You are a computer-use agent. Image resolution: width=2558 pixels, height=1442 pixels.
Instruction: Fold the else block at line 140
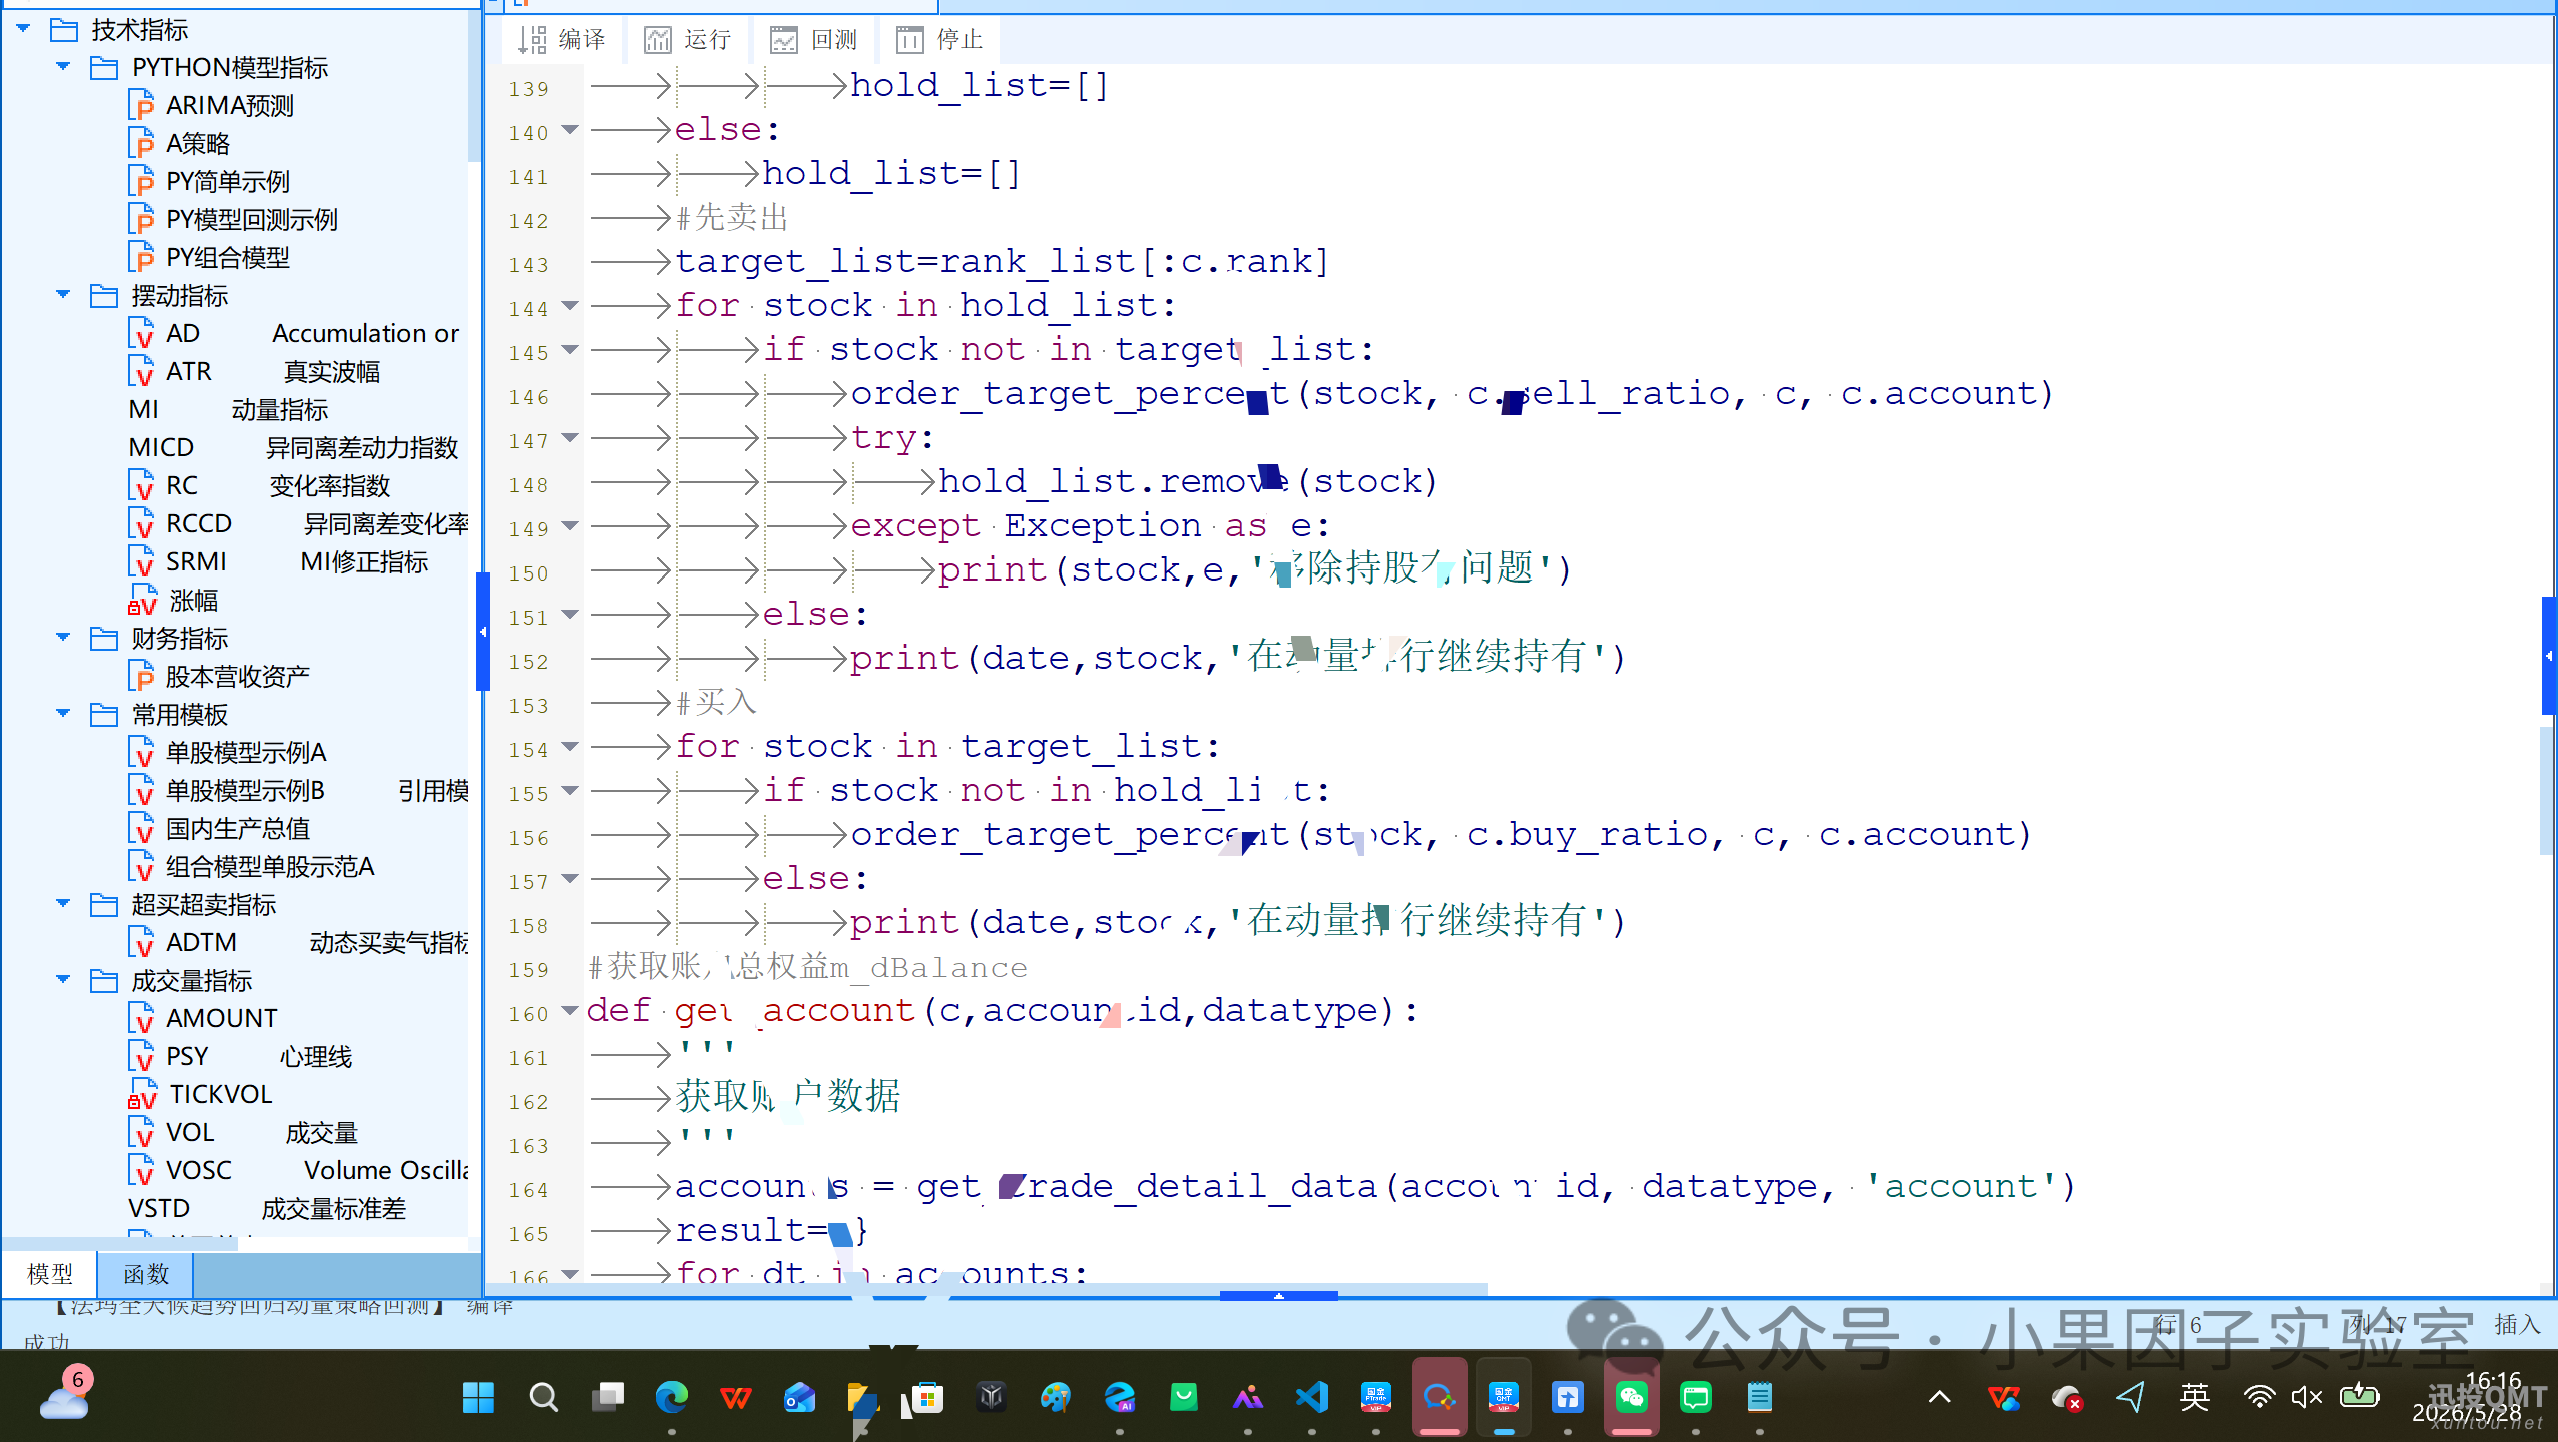pyautogui.click(x=570, y=130)
